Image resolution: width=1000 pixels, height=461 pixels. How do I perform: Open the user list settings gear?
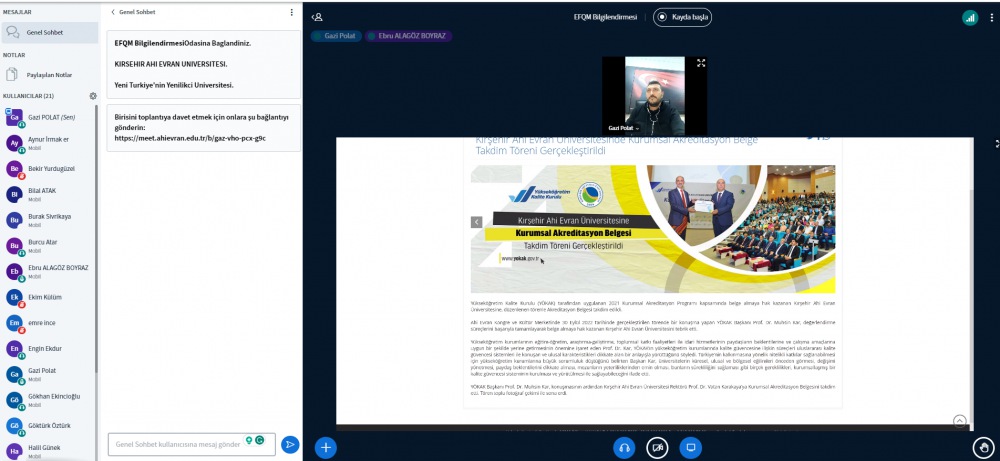tap(93, 96)
